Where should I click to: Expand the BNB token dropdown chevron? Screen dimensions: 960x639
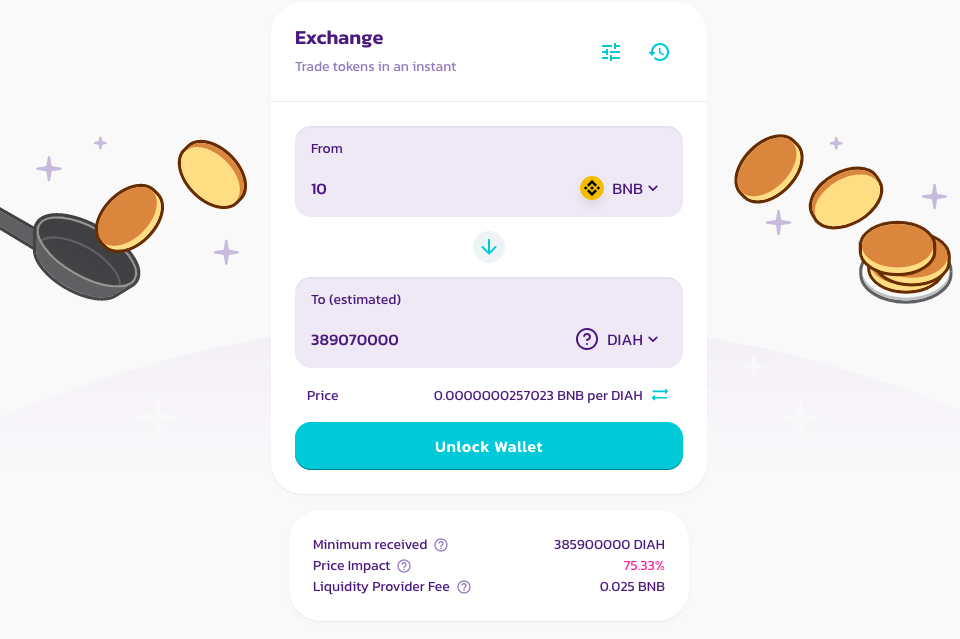653,189
